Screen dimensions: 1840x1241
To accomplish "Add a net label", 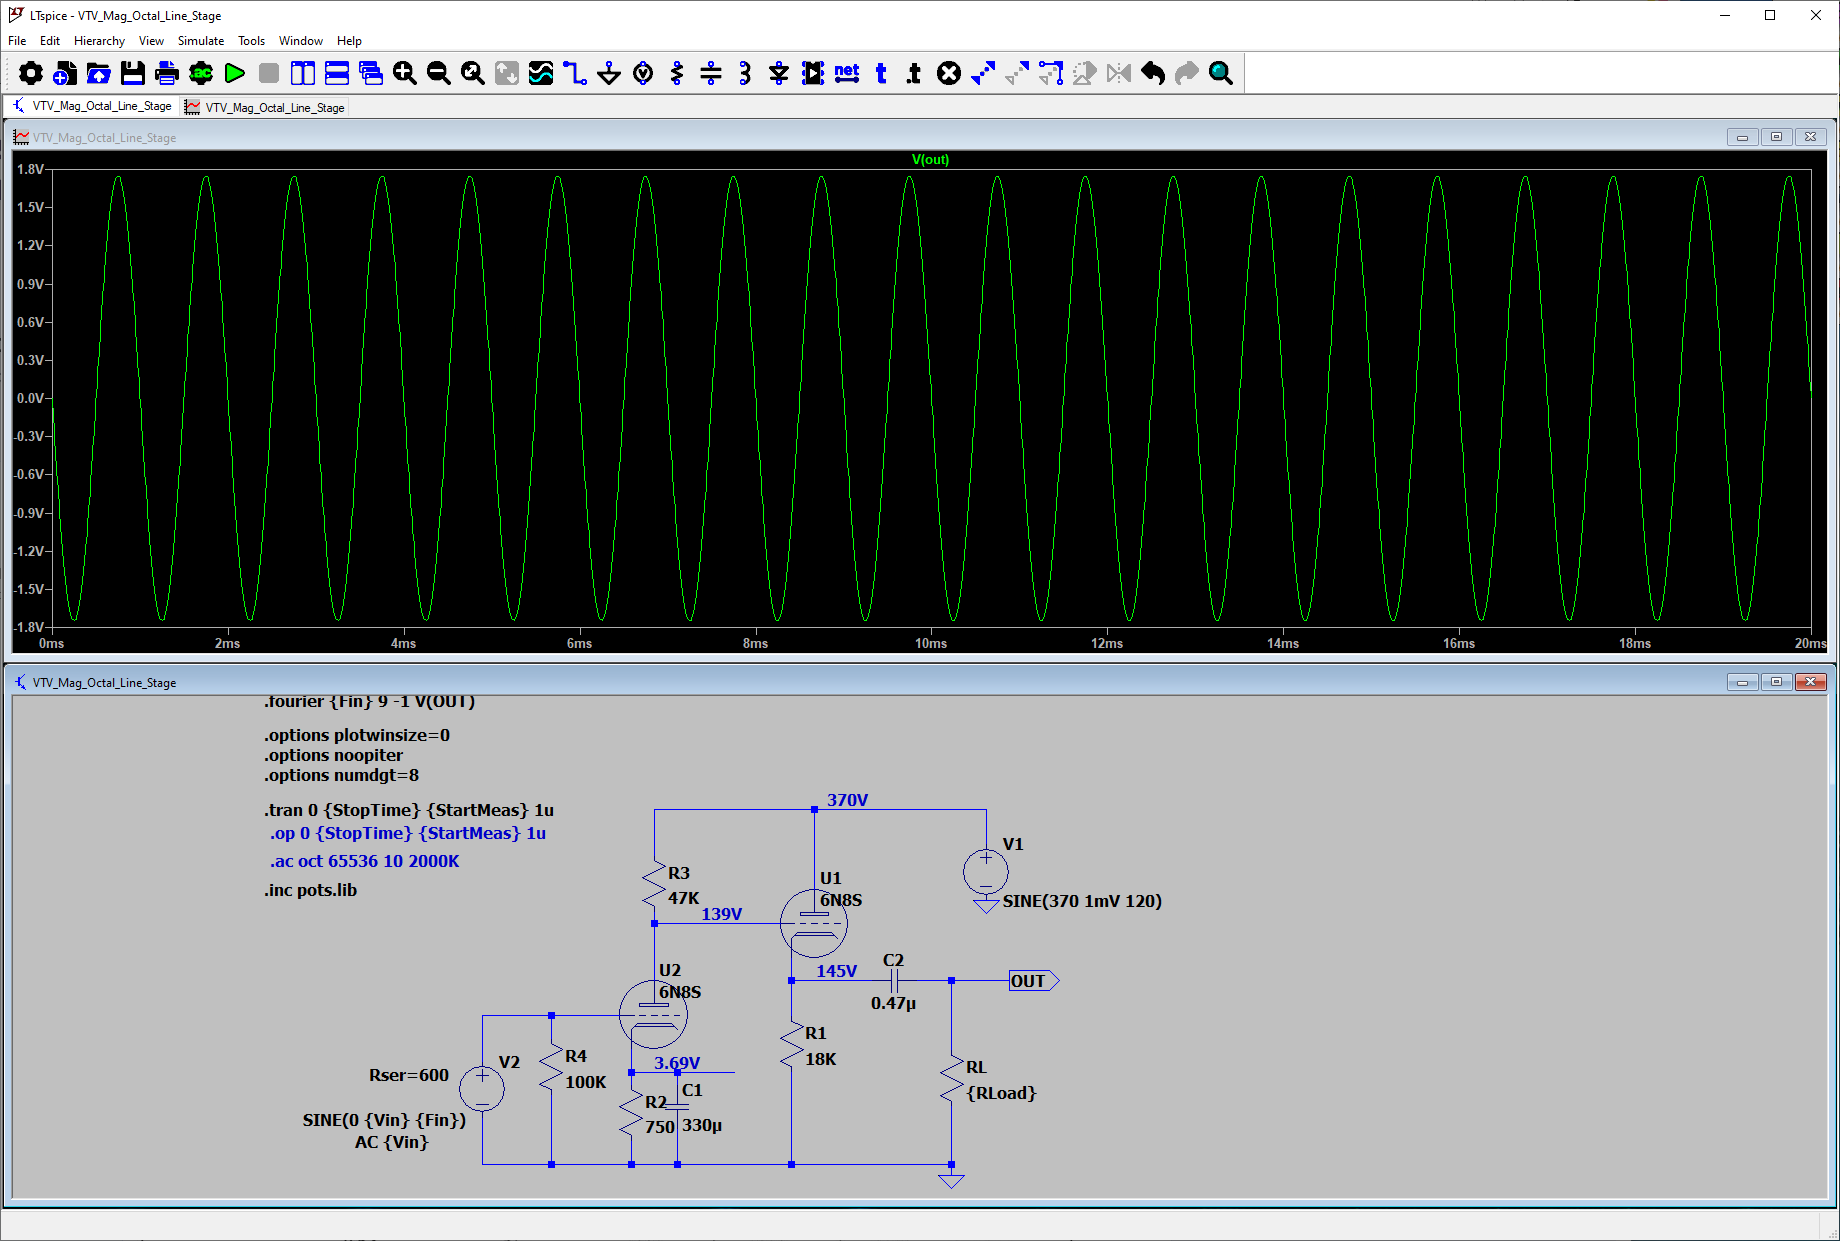I will [847, 73].
